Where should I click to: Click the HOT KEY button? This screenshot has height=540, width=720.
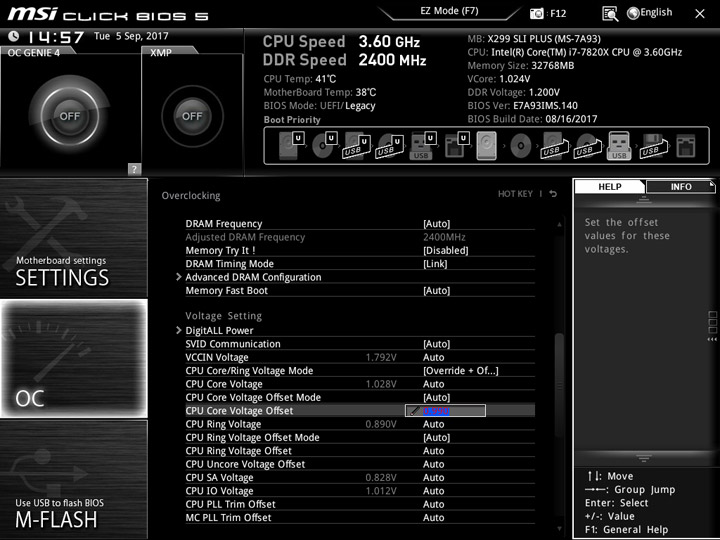[x=515, y=194]
